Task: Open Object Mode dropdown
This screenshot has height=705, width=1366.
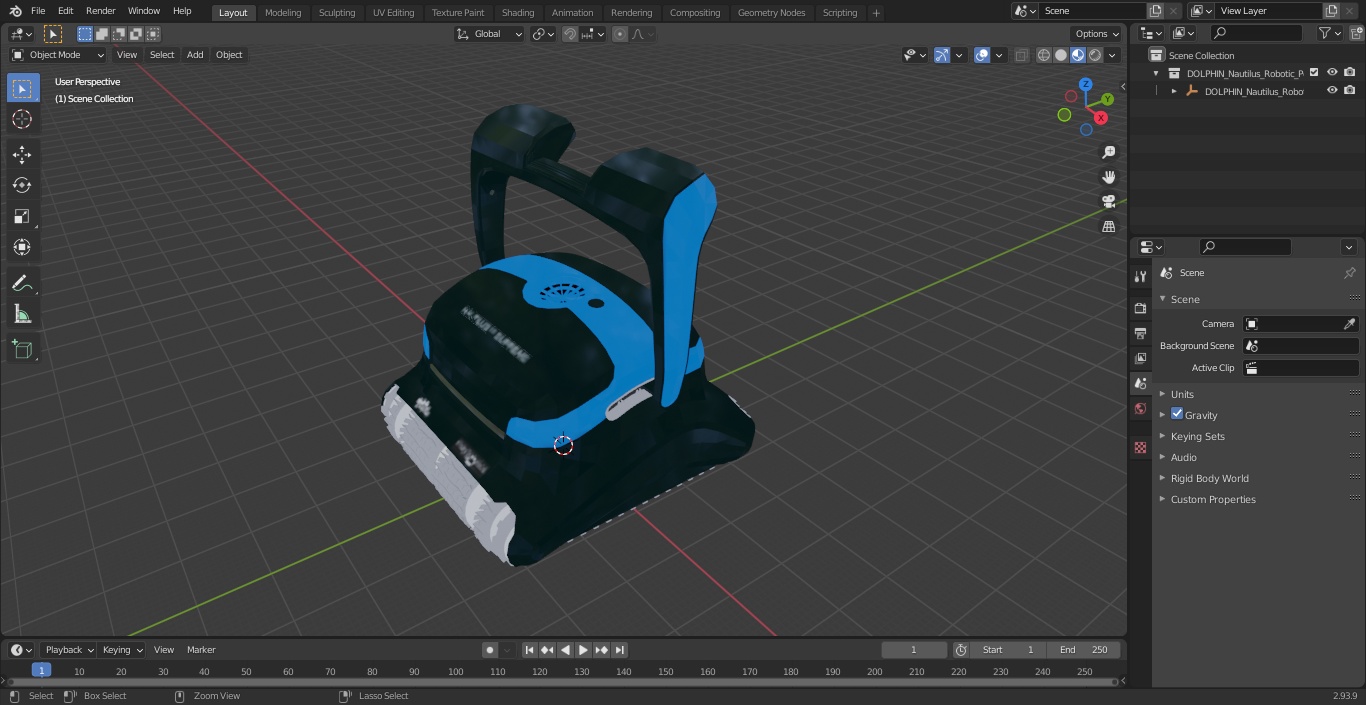Action: click(x=58, y=55)
